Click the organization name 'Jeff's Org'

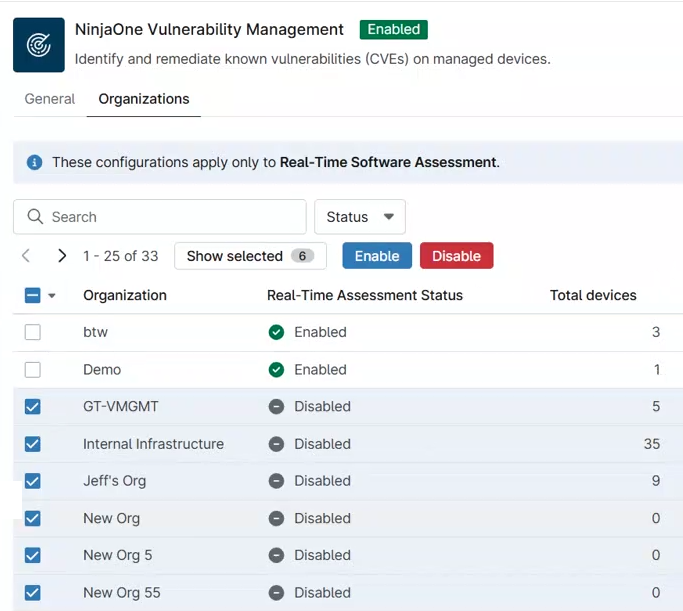click(x=115, y=481)
